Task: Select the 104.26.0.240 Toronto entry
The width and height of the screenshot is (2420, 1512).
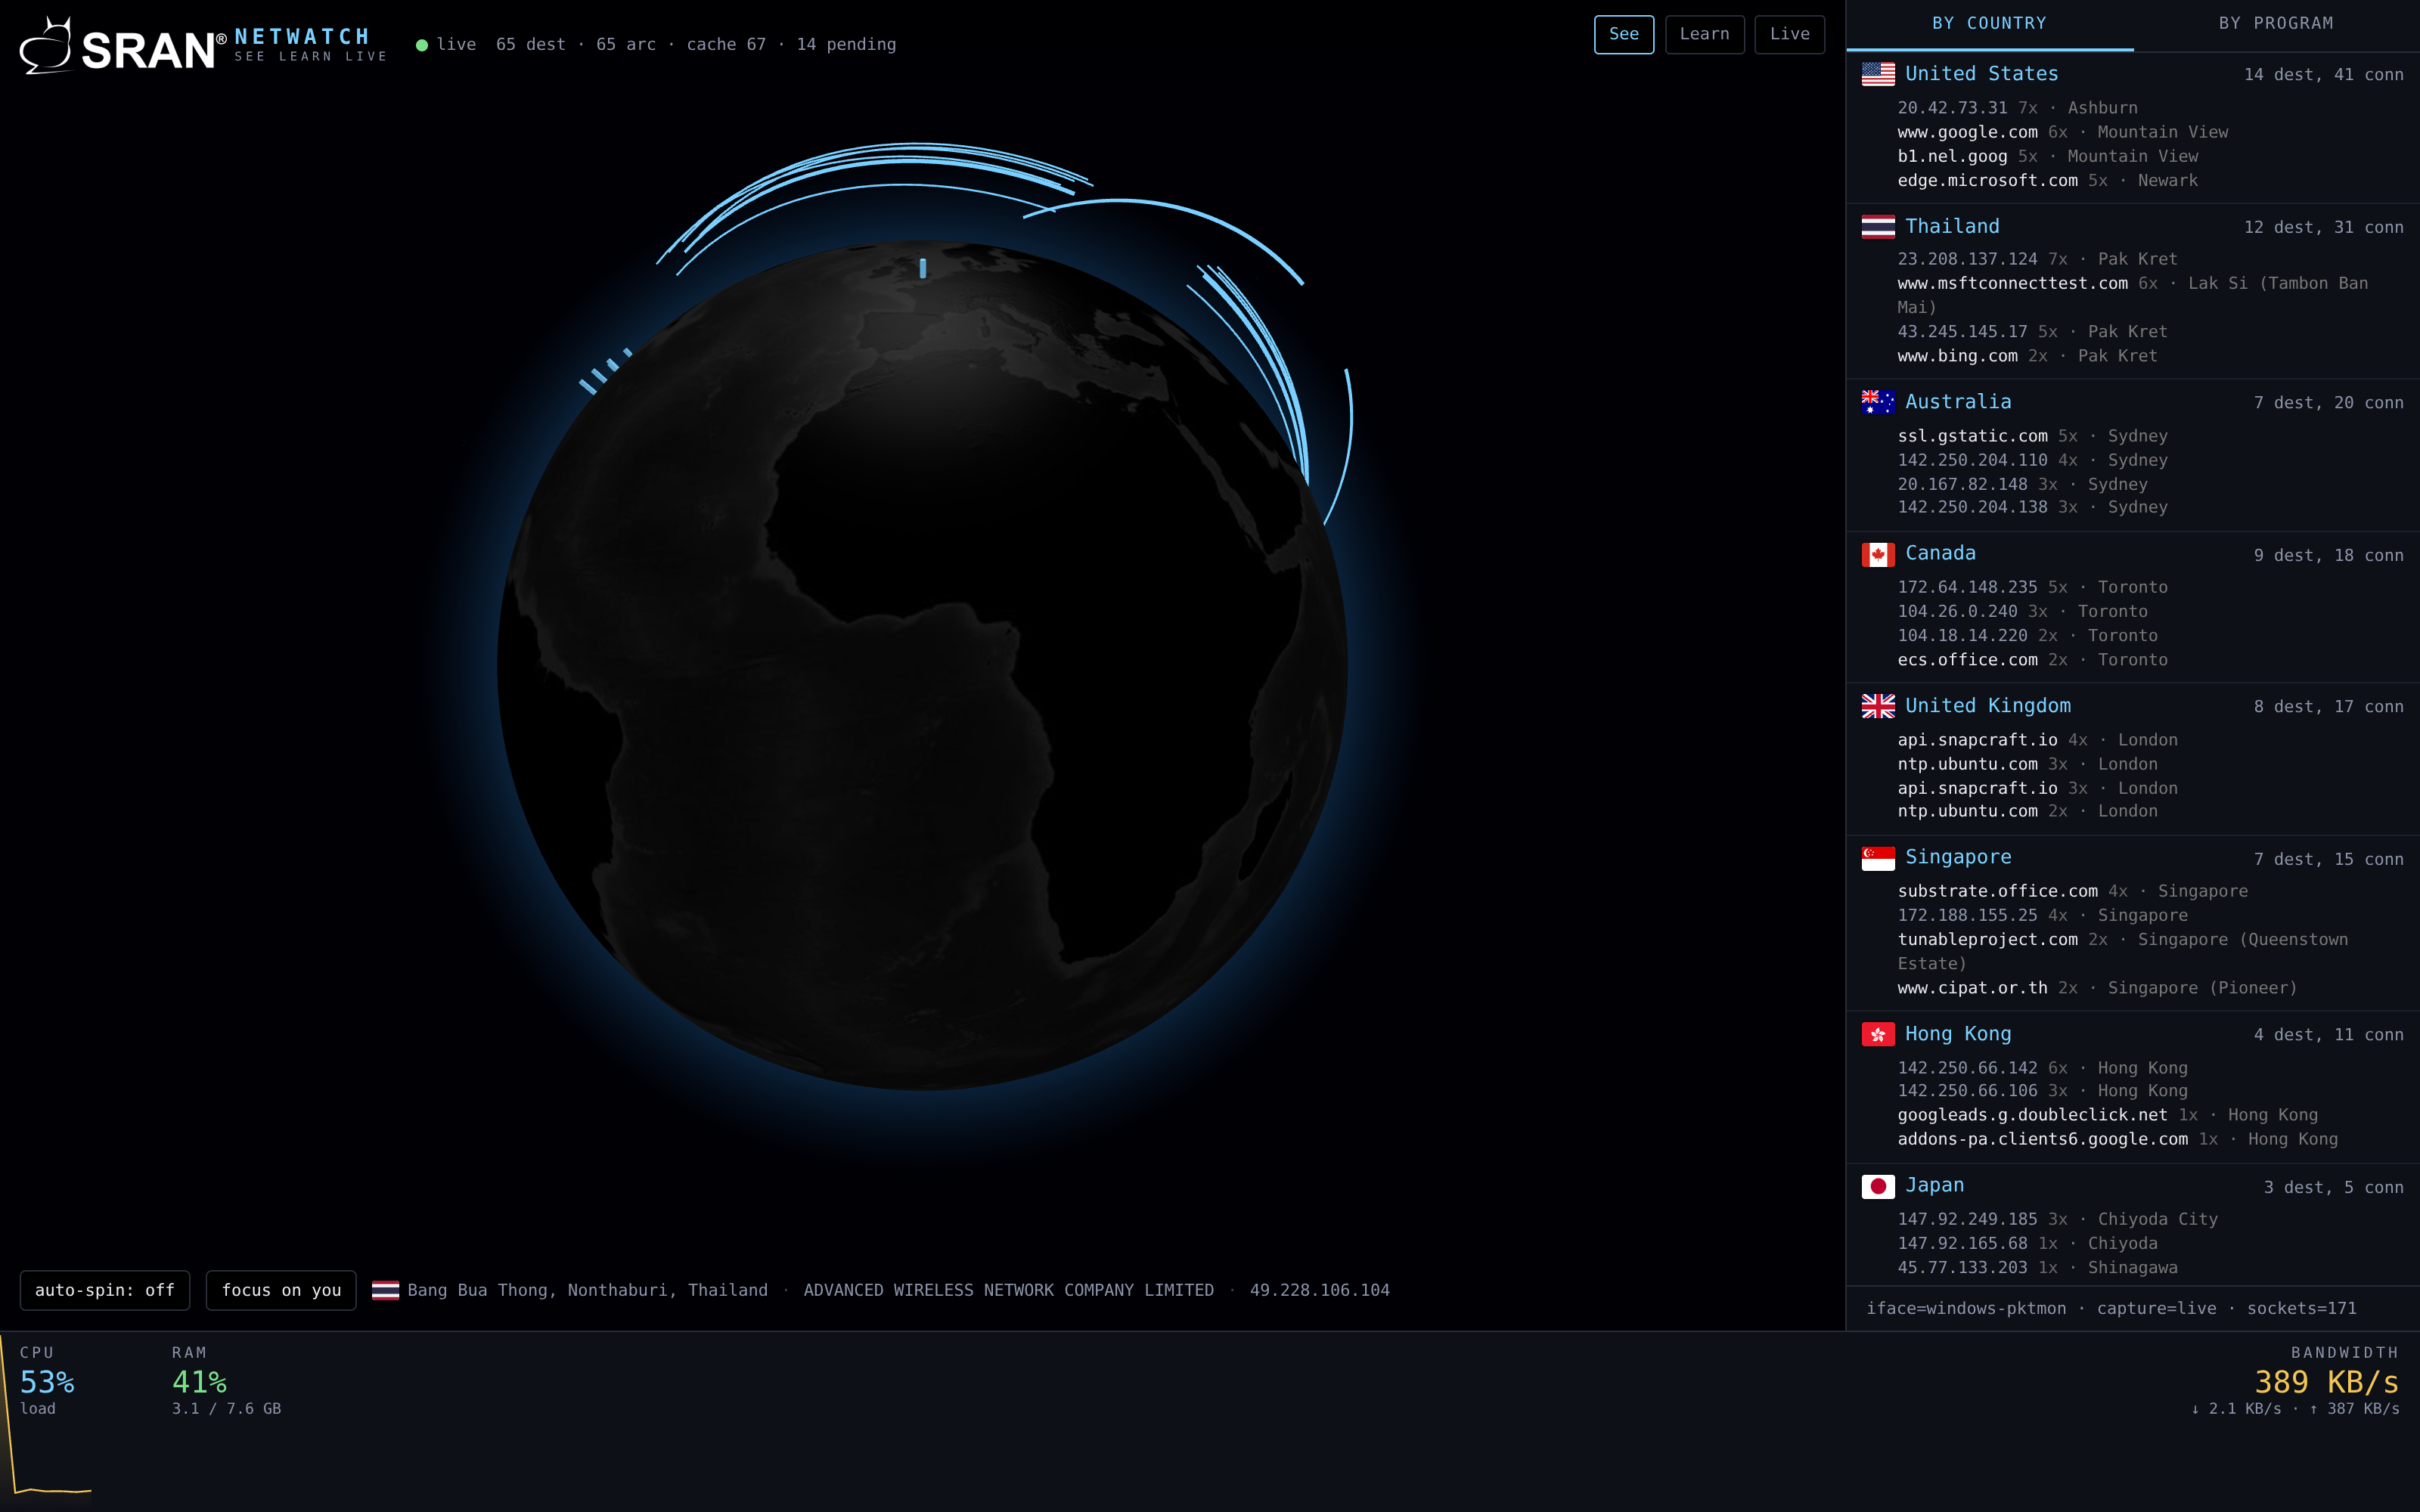Action: 2022,611
